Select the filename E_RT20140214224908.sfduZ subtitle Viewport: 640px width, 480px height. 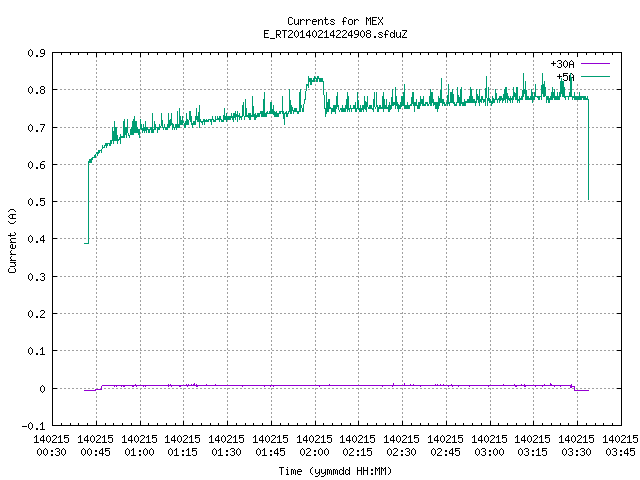tap(335, 34)
